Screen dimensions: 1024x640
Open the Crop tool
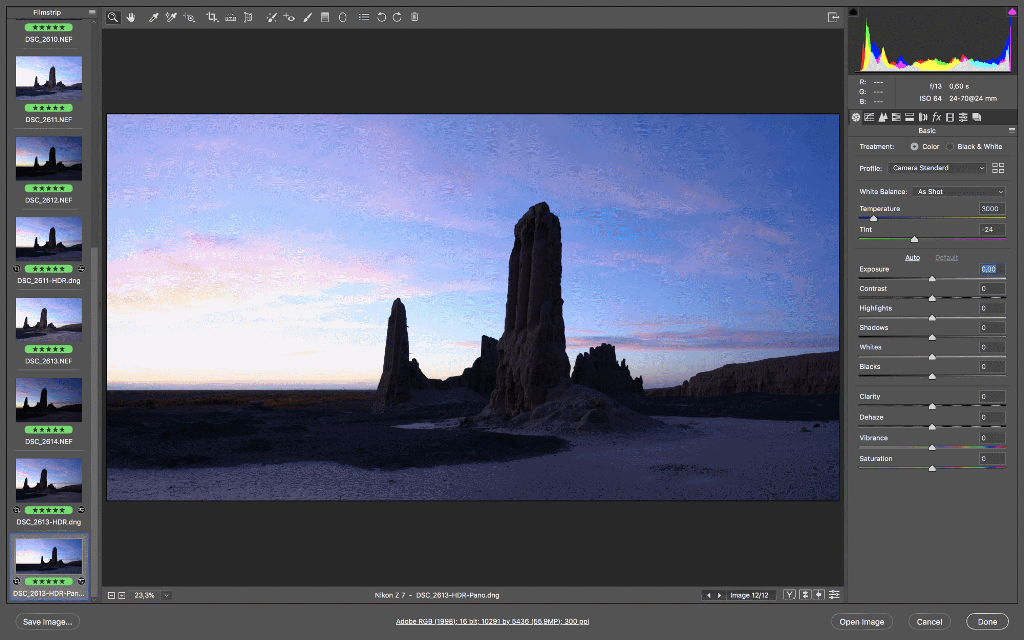click(x=210, y=17)
